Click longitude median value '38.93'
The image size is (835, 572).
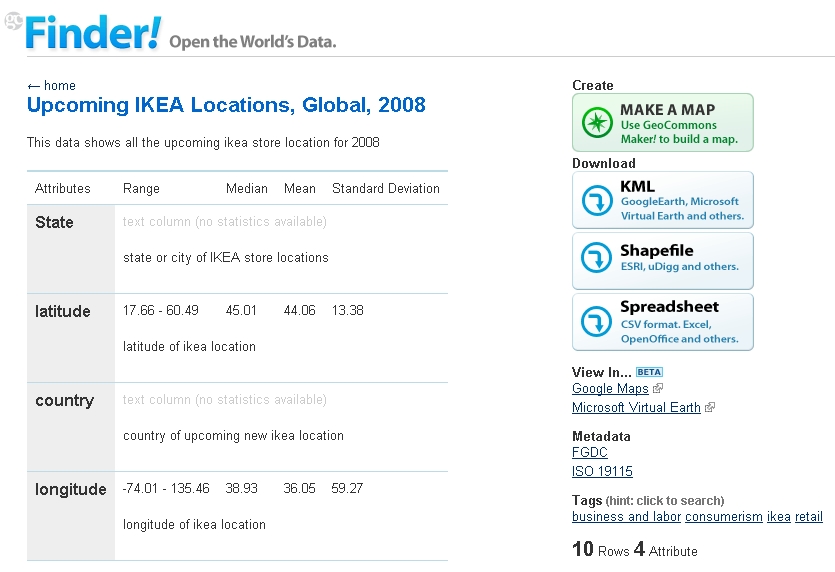241,488
